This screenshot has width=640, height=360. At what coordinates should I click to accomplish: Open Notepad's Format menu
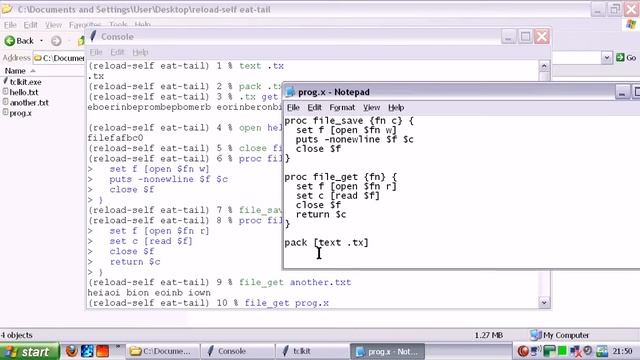point(342,107)
